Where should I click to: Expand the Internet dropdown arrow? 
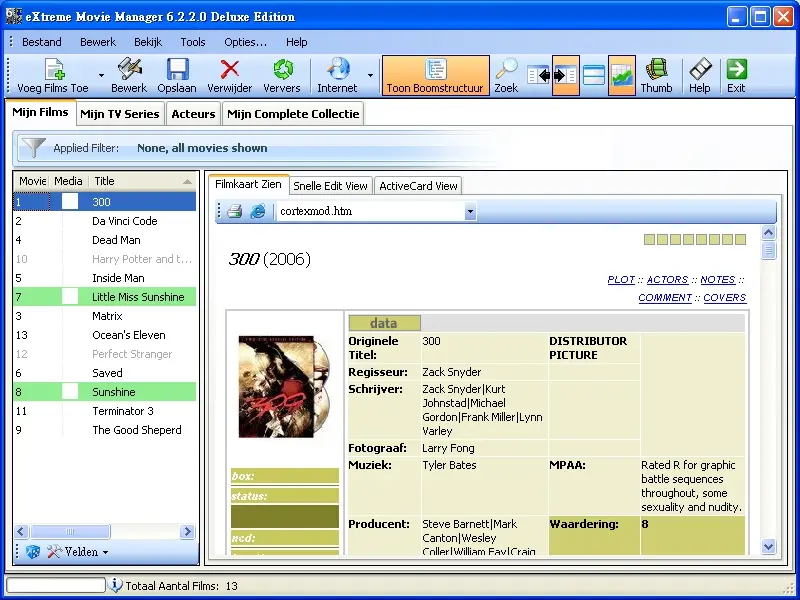coord(370,76)
